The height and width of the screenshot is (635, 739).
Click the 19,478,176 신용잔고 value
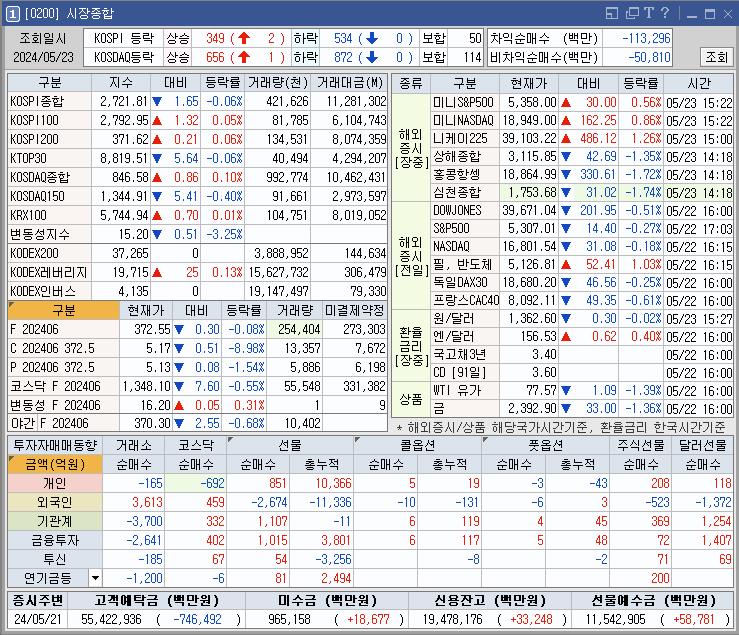pyautogui.click(x=452, y=619)
